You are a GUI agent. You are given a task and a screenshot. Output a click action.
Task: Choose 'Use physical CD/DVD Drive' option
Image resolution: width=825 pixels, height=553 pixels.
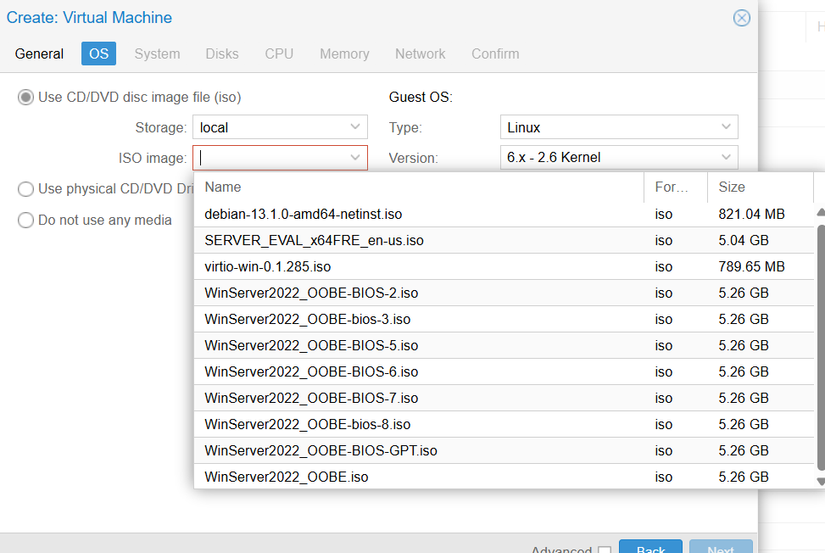click(26, 189)
